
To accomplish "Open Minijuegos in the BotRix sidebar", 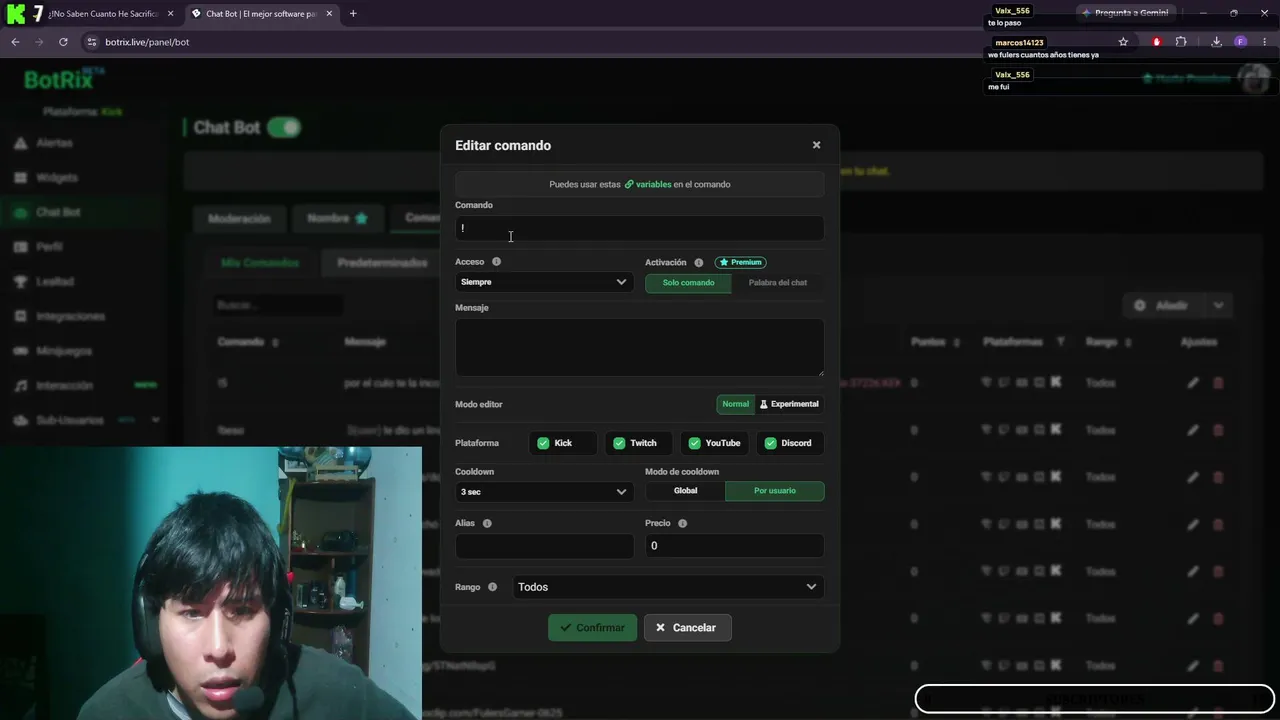I will [x=64, y=351].
